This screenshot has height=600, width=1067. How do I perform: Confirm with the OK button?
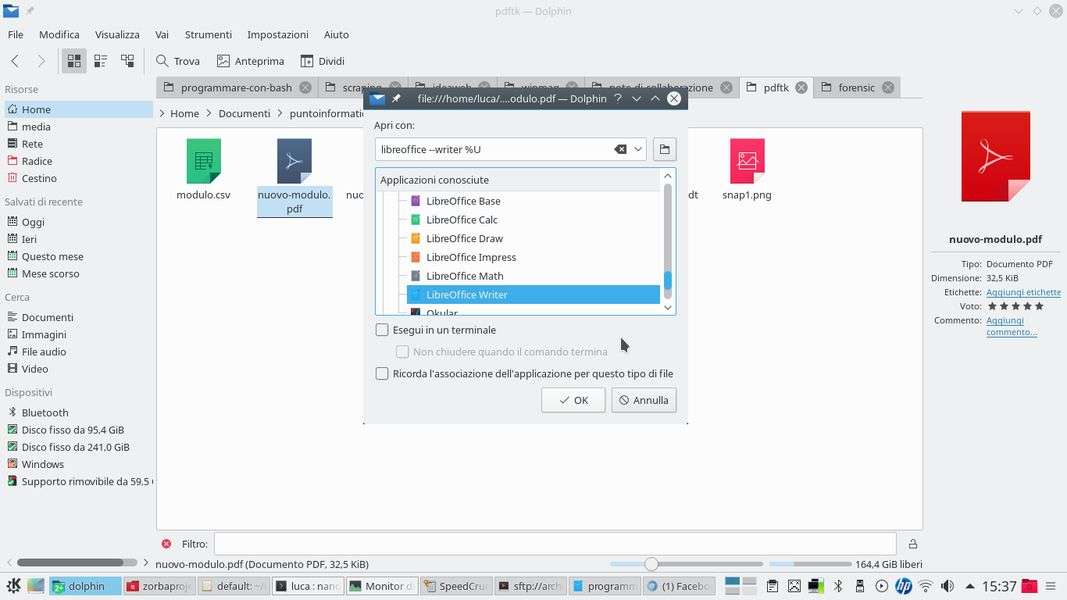click(x=573, y=400)
